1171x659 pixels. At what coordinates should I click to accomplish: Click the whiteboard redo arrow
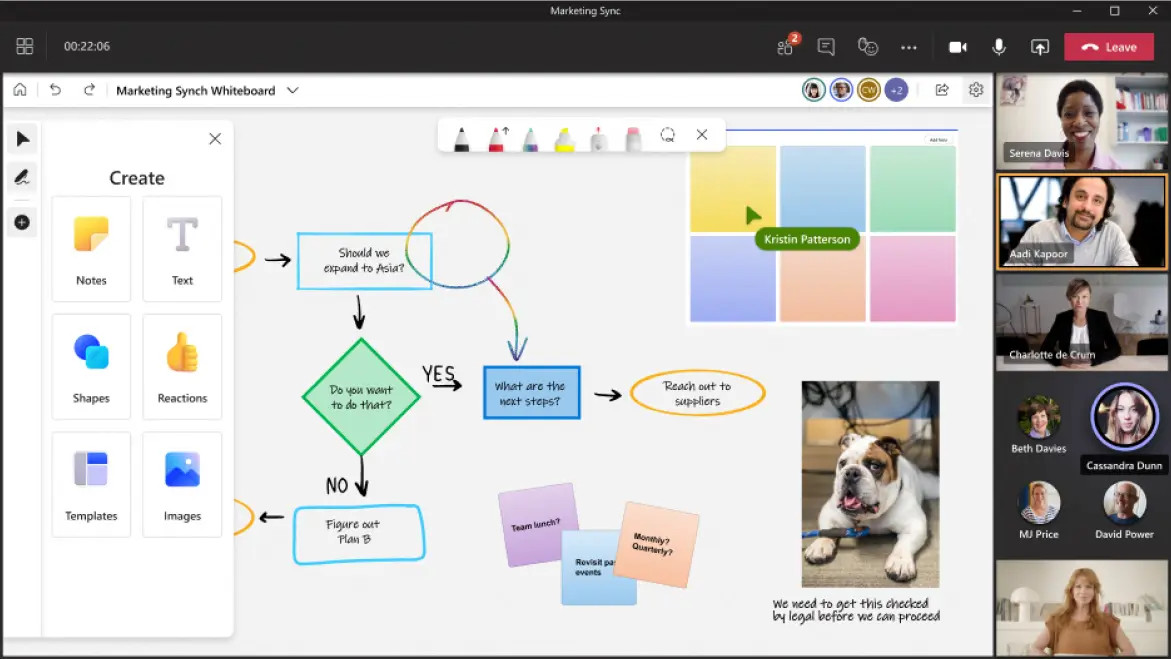pos(89,90)
